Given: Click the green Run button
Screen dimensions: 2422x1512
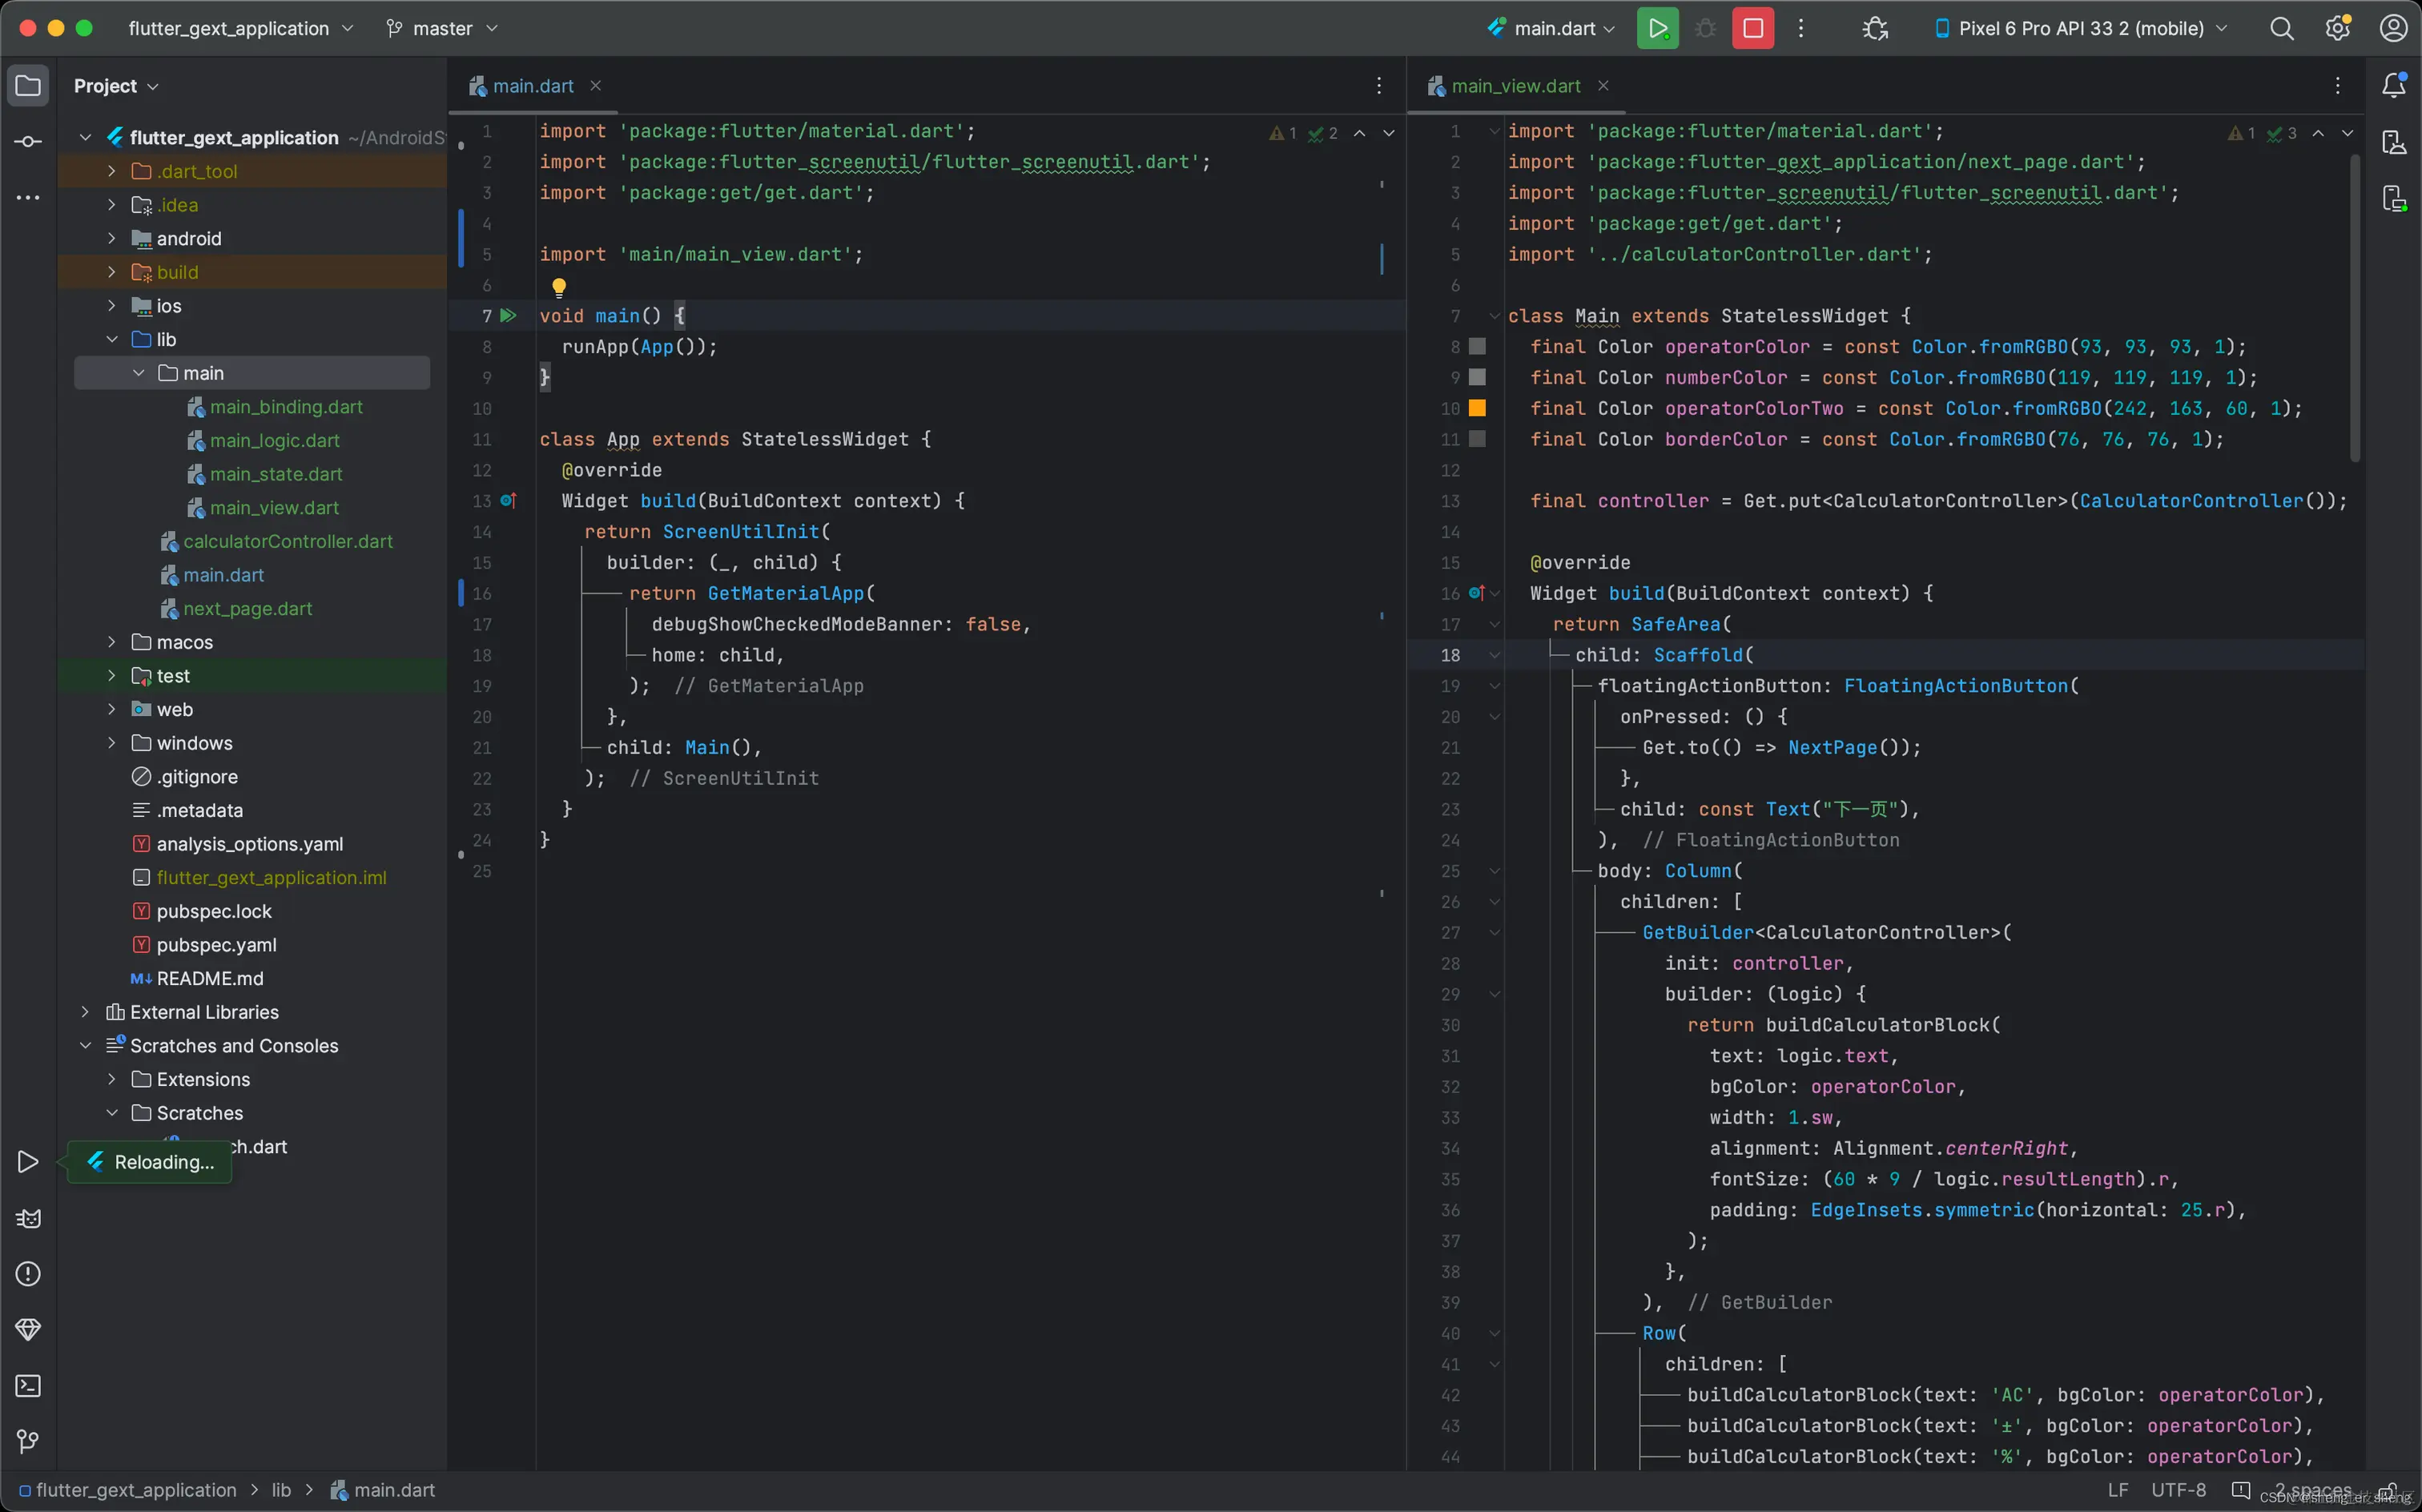Looking at the screenshot, I should 1657,28.
